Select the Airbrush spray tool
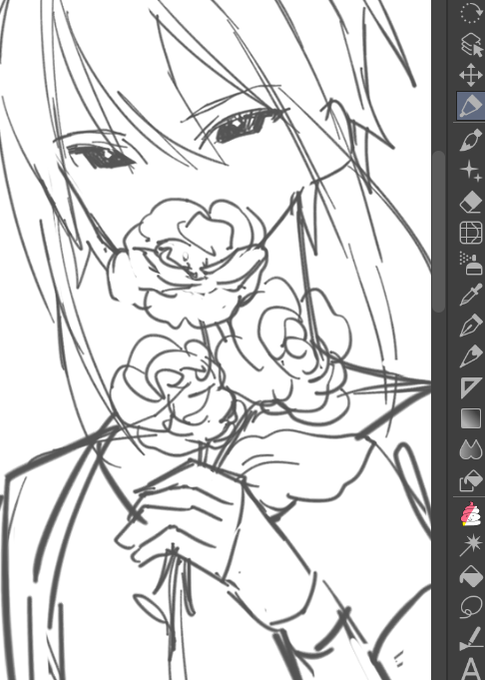This screenshot has width=485, height=680. (470, 263)
